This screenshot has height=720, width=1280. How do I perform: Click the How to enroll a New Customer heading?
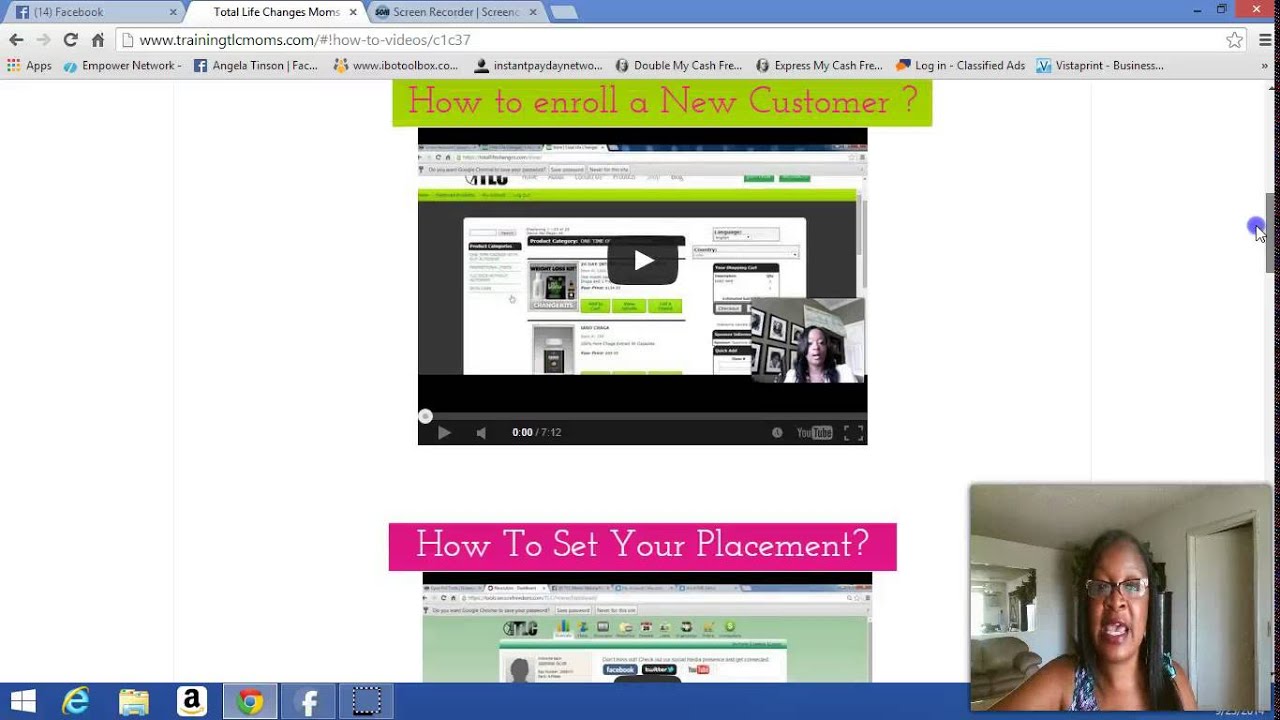tap(662, 102)
